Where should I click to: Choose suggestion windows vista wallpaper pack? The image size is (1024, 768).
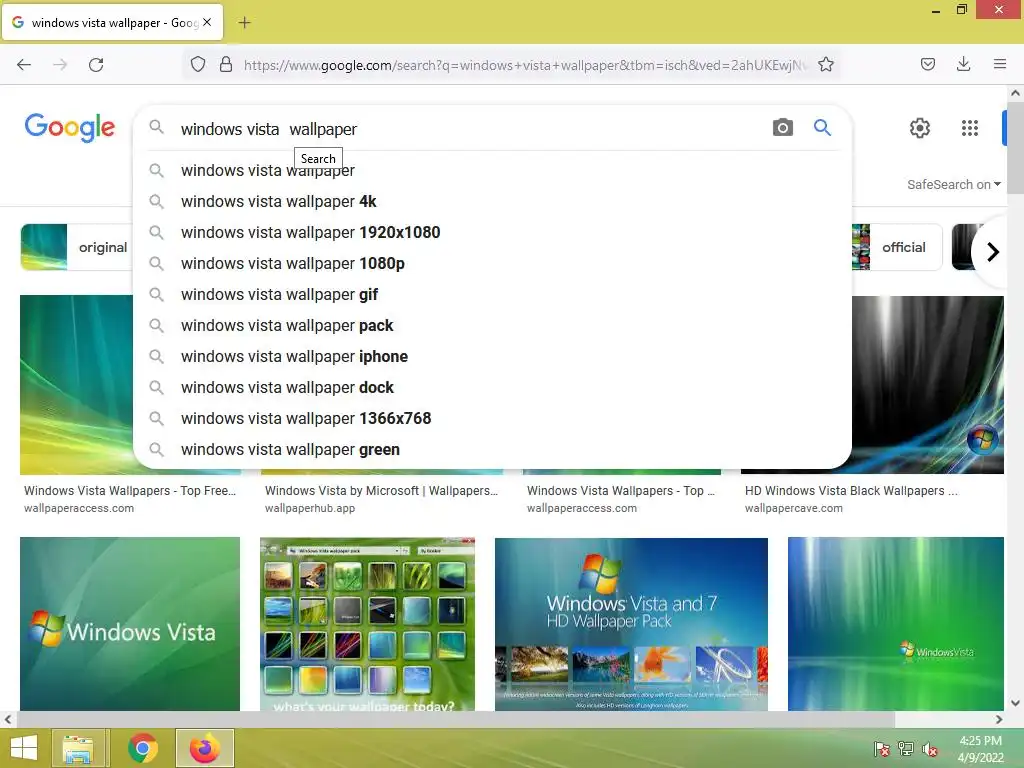pos(493,325)
